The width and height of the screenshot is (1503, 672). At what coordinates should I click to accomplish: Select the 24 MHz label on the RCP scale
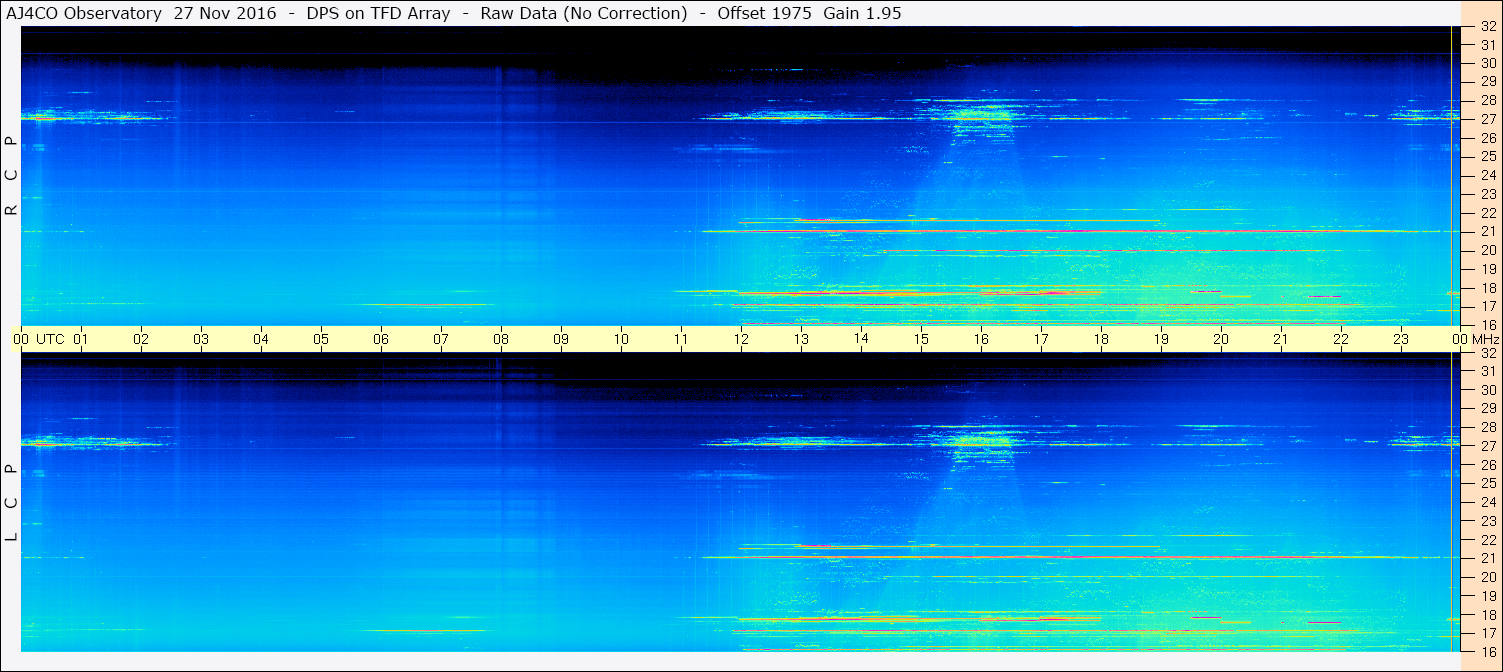point(1488,175)
